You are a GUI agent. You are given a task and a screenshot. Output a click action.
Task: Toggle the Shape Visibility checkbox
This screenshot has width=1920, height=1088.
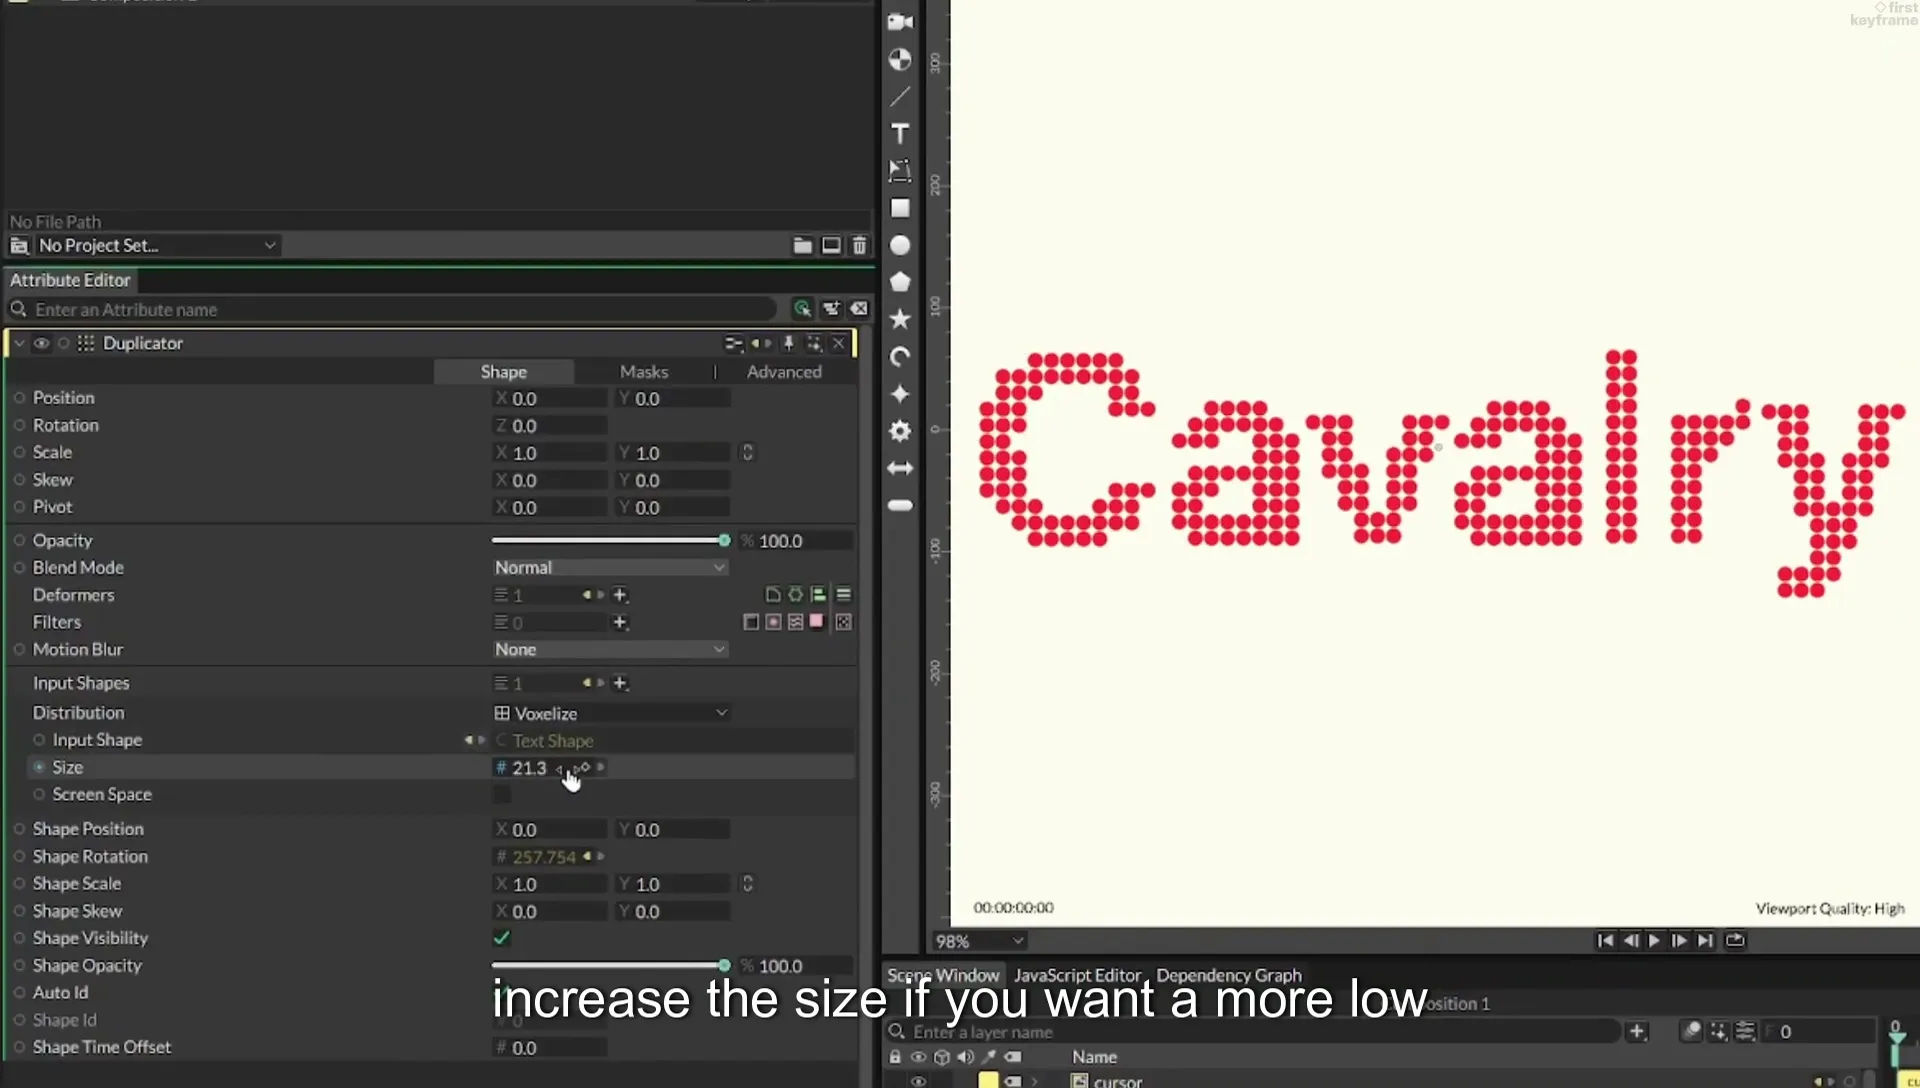tap(502, 938)
